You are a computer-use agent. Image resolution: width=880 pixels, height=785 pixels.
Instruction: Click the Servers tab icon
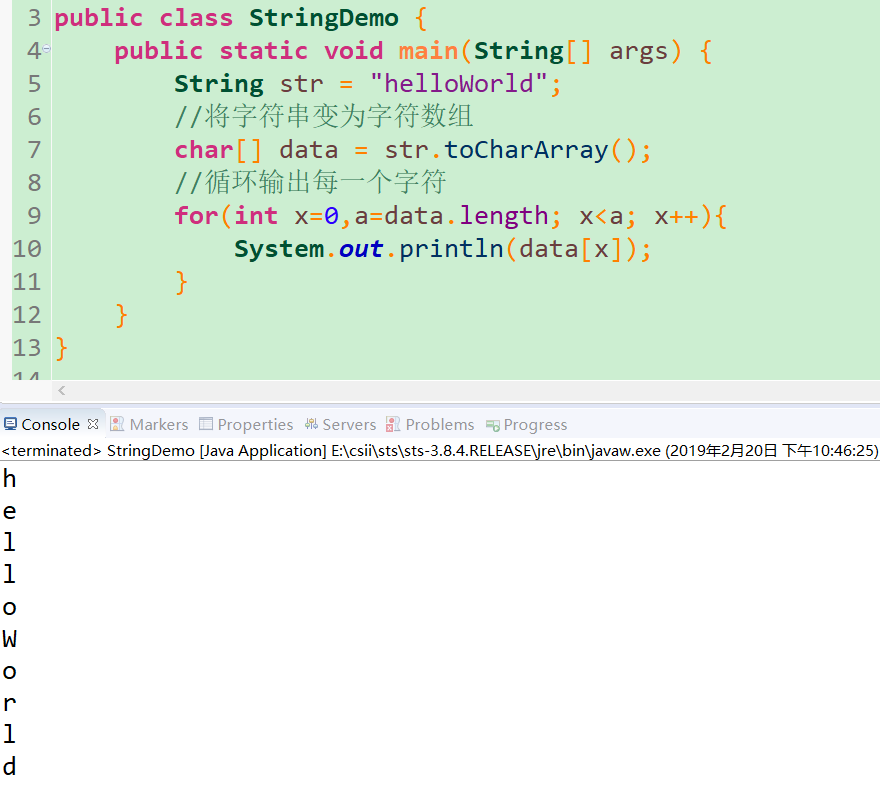tap(311, 424)
